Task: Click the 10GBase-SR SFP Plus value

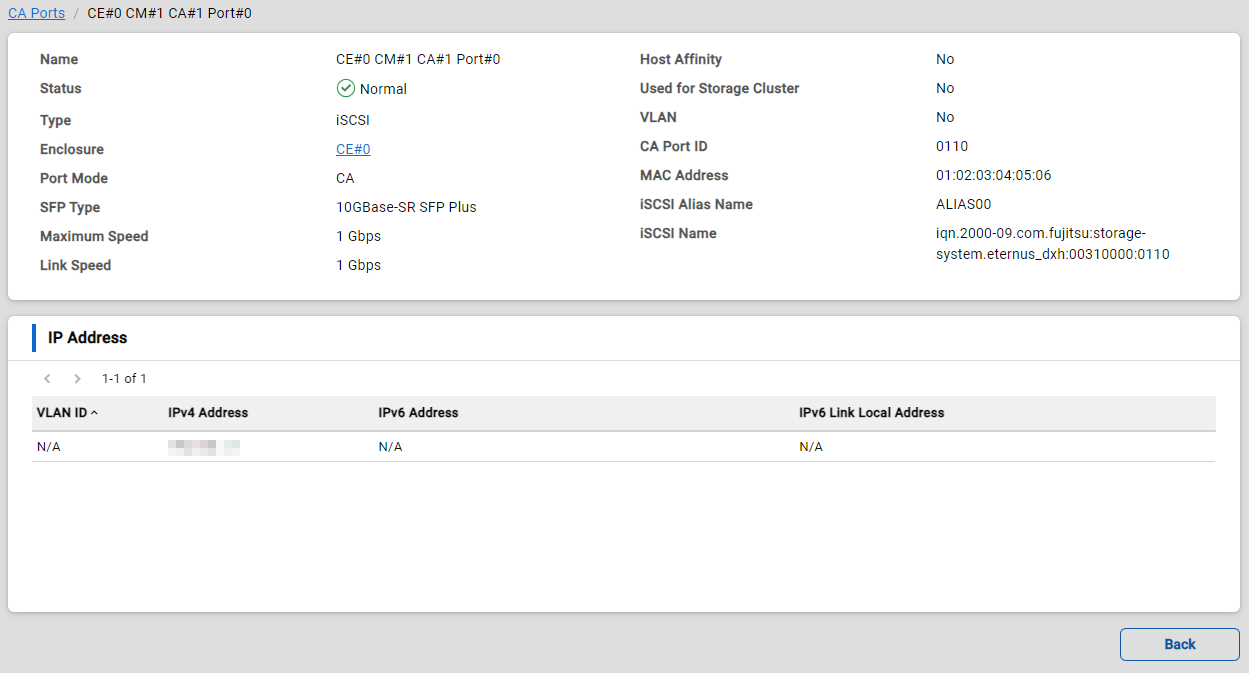Action: tap(406, 207)
